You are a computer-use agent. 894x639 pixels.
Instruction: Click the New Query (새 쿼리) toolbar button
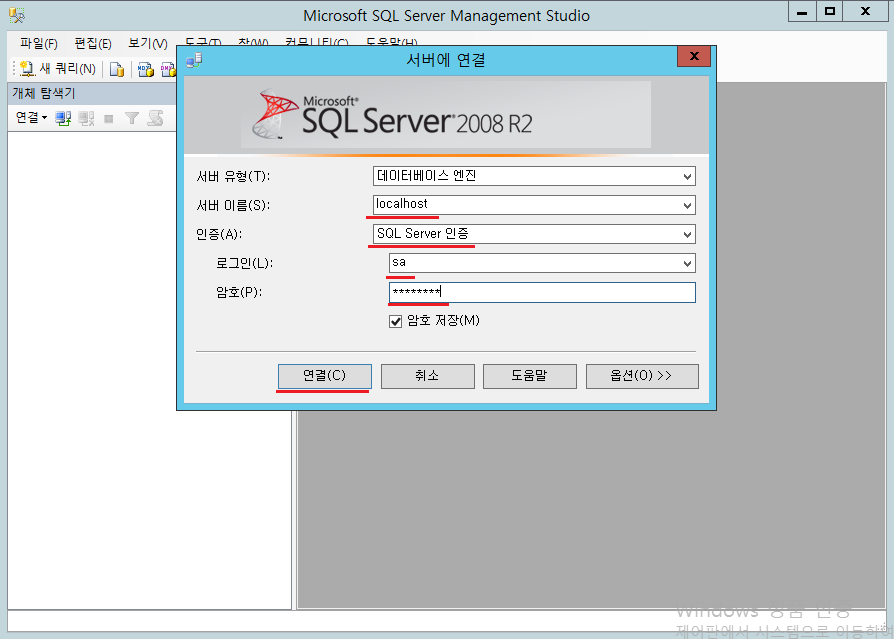(x=58, y=69)
